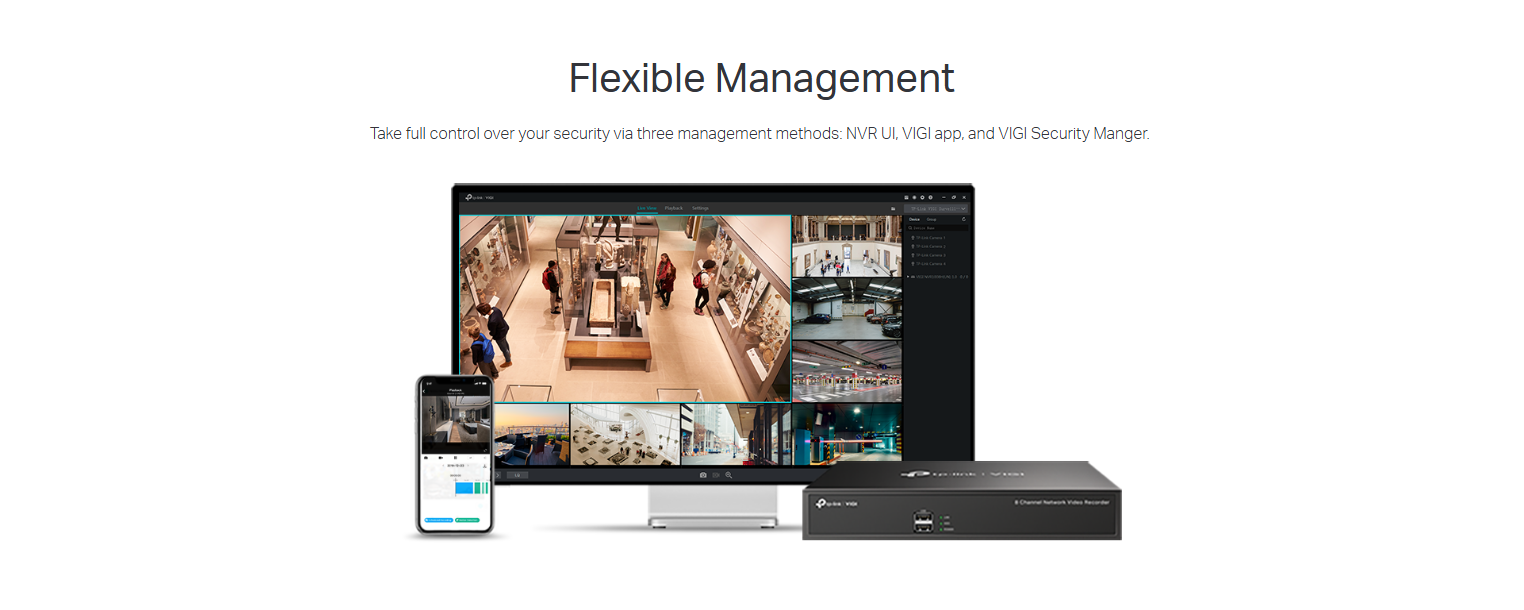This screenshot has width=1524, height=610.
Task: Tap the blue button at phone screen bottom
Action: [x=438, y=520]
